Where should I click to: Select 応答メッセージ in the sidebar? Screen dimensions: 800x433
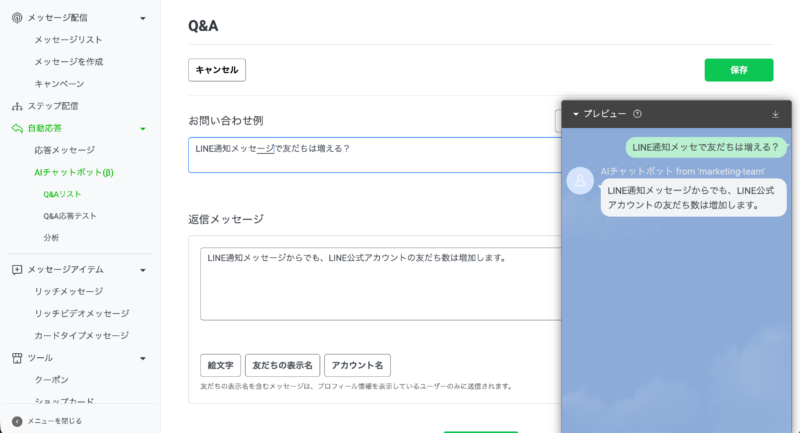click(64, 150)
